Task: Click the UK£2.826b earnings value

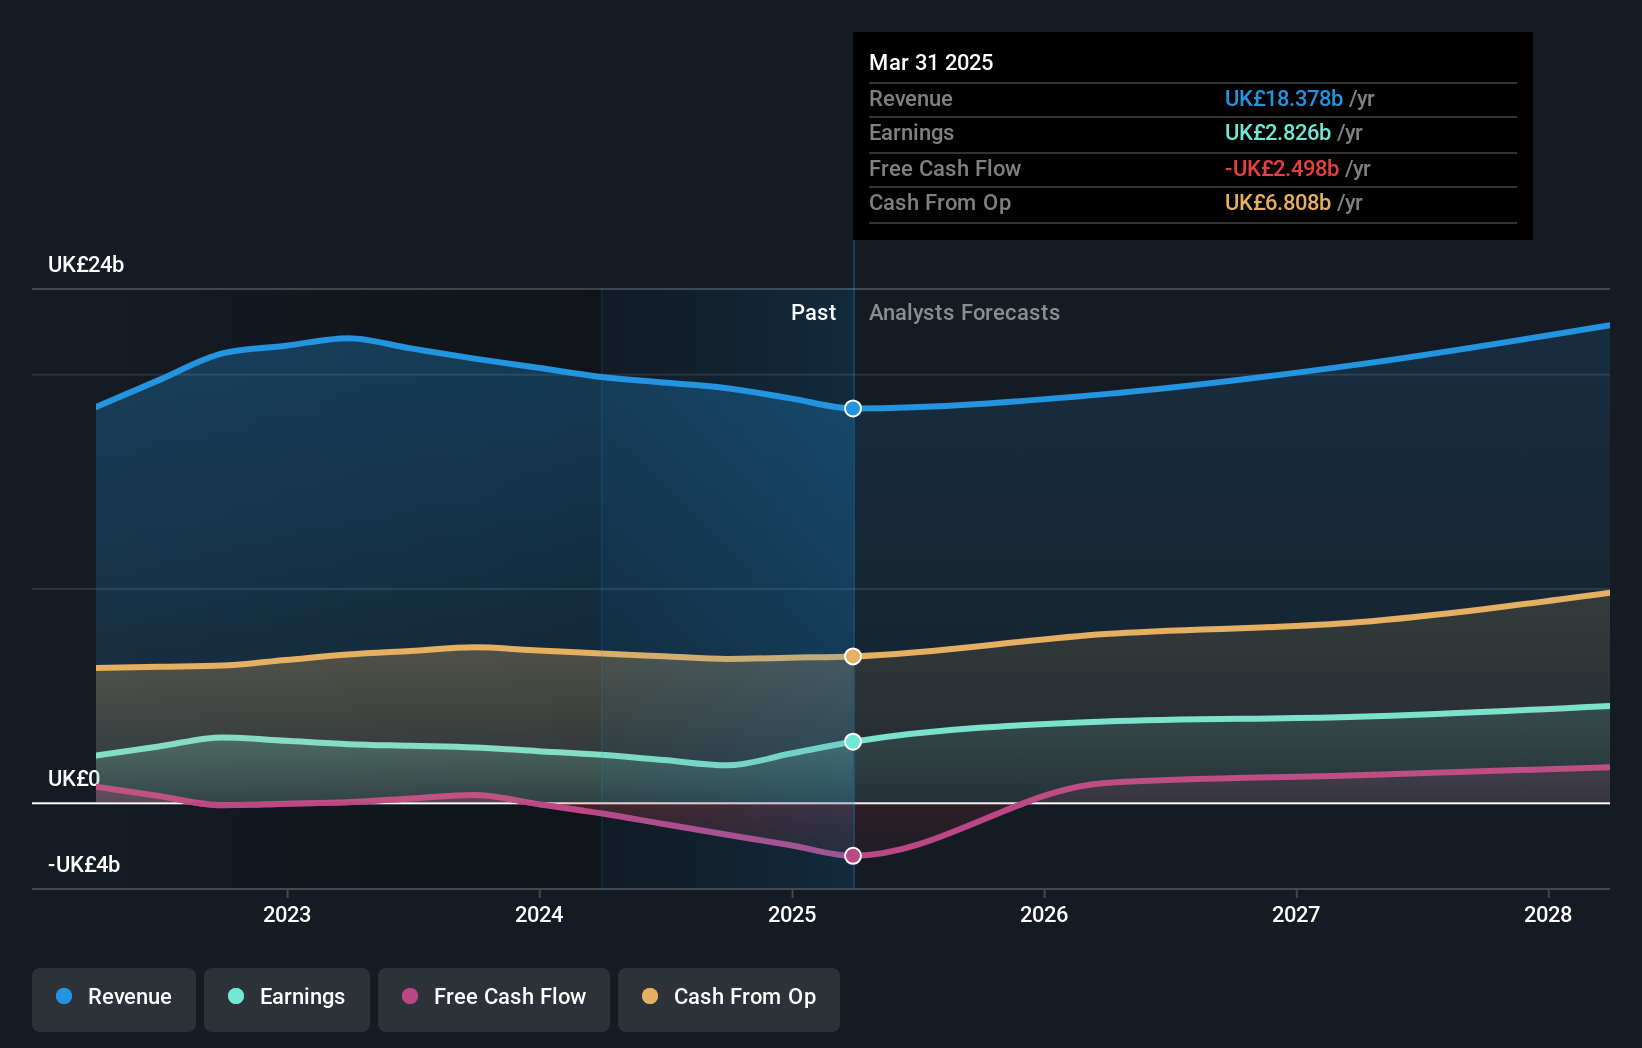Action: pyautogui.click(x=1278, y=132)
